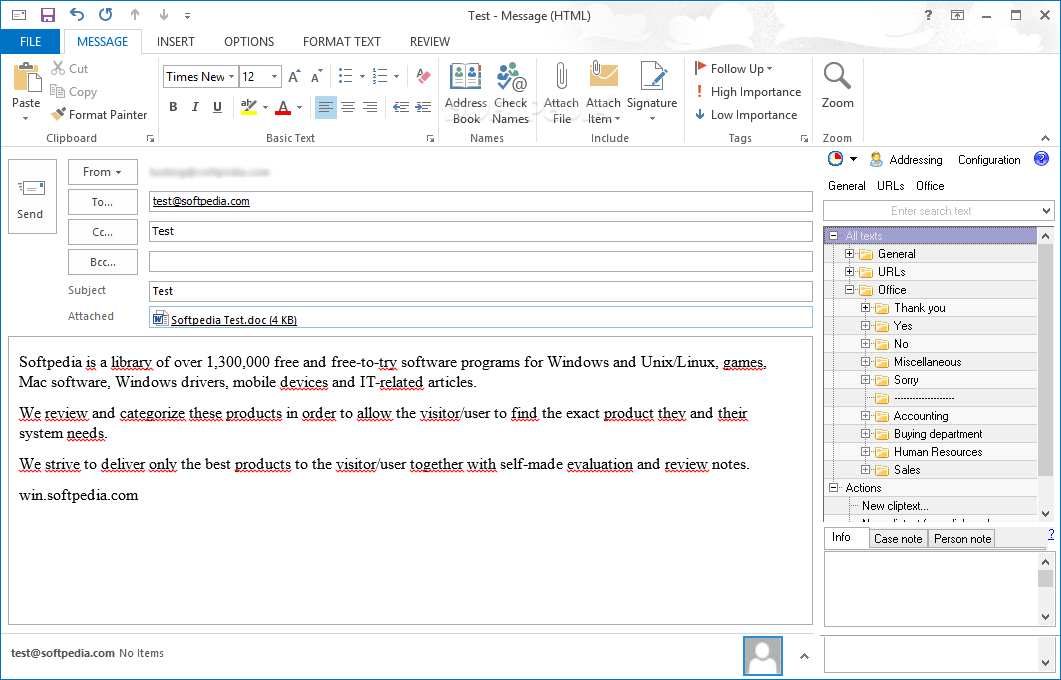Click the Send button
This screenshot has height=680, width=1061.
point(31,197)
